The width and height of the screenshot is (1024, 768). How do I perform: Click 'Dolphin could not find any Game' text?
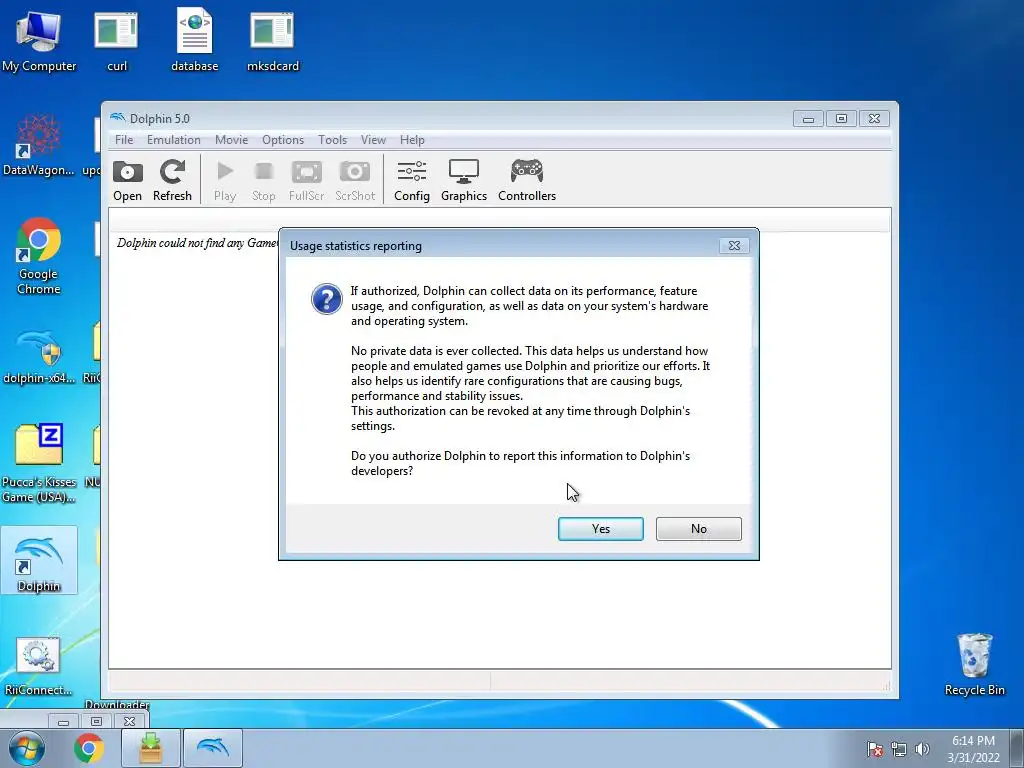197,243
